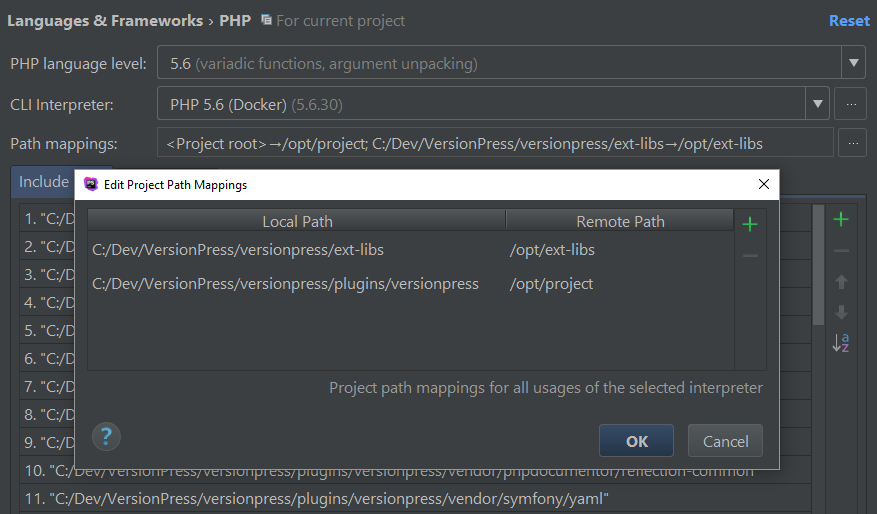Viewport: 877px width, 514px height.
Task: Open help via the question mark icon
Action: tap(106, 436)
